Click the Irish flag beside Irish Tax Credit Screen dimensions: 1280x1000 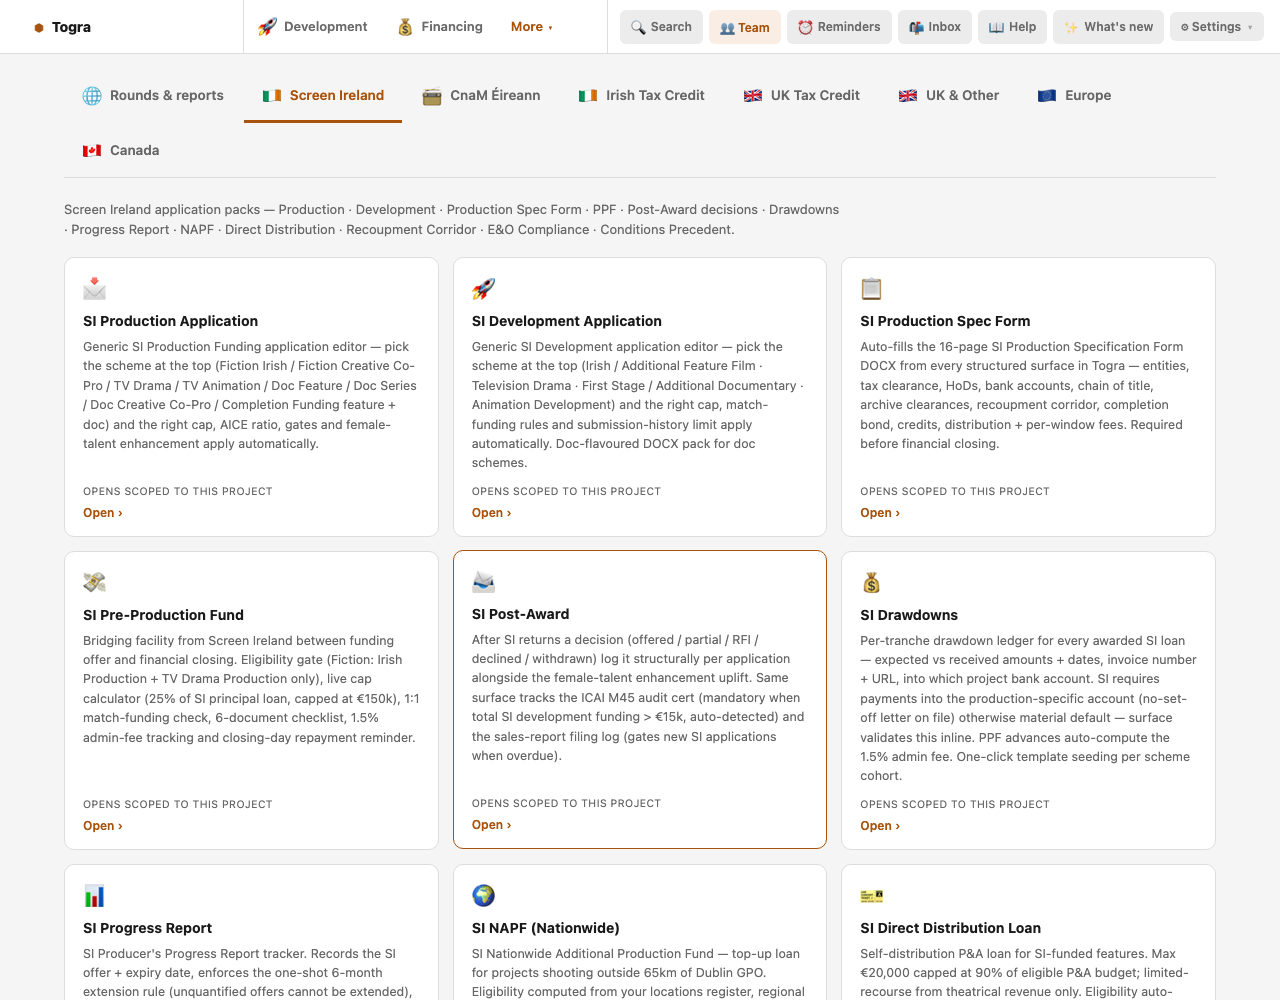click(588, 96)
